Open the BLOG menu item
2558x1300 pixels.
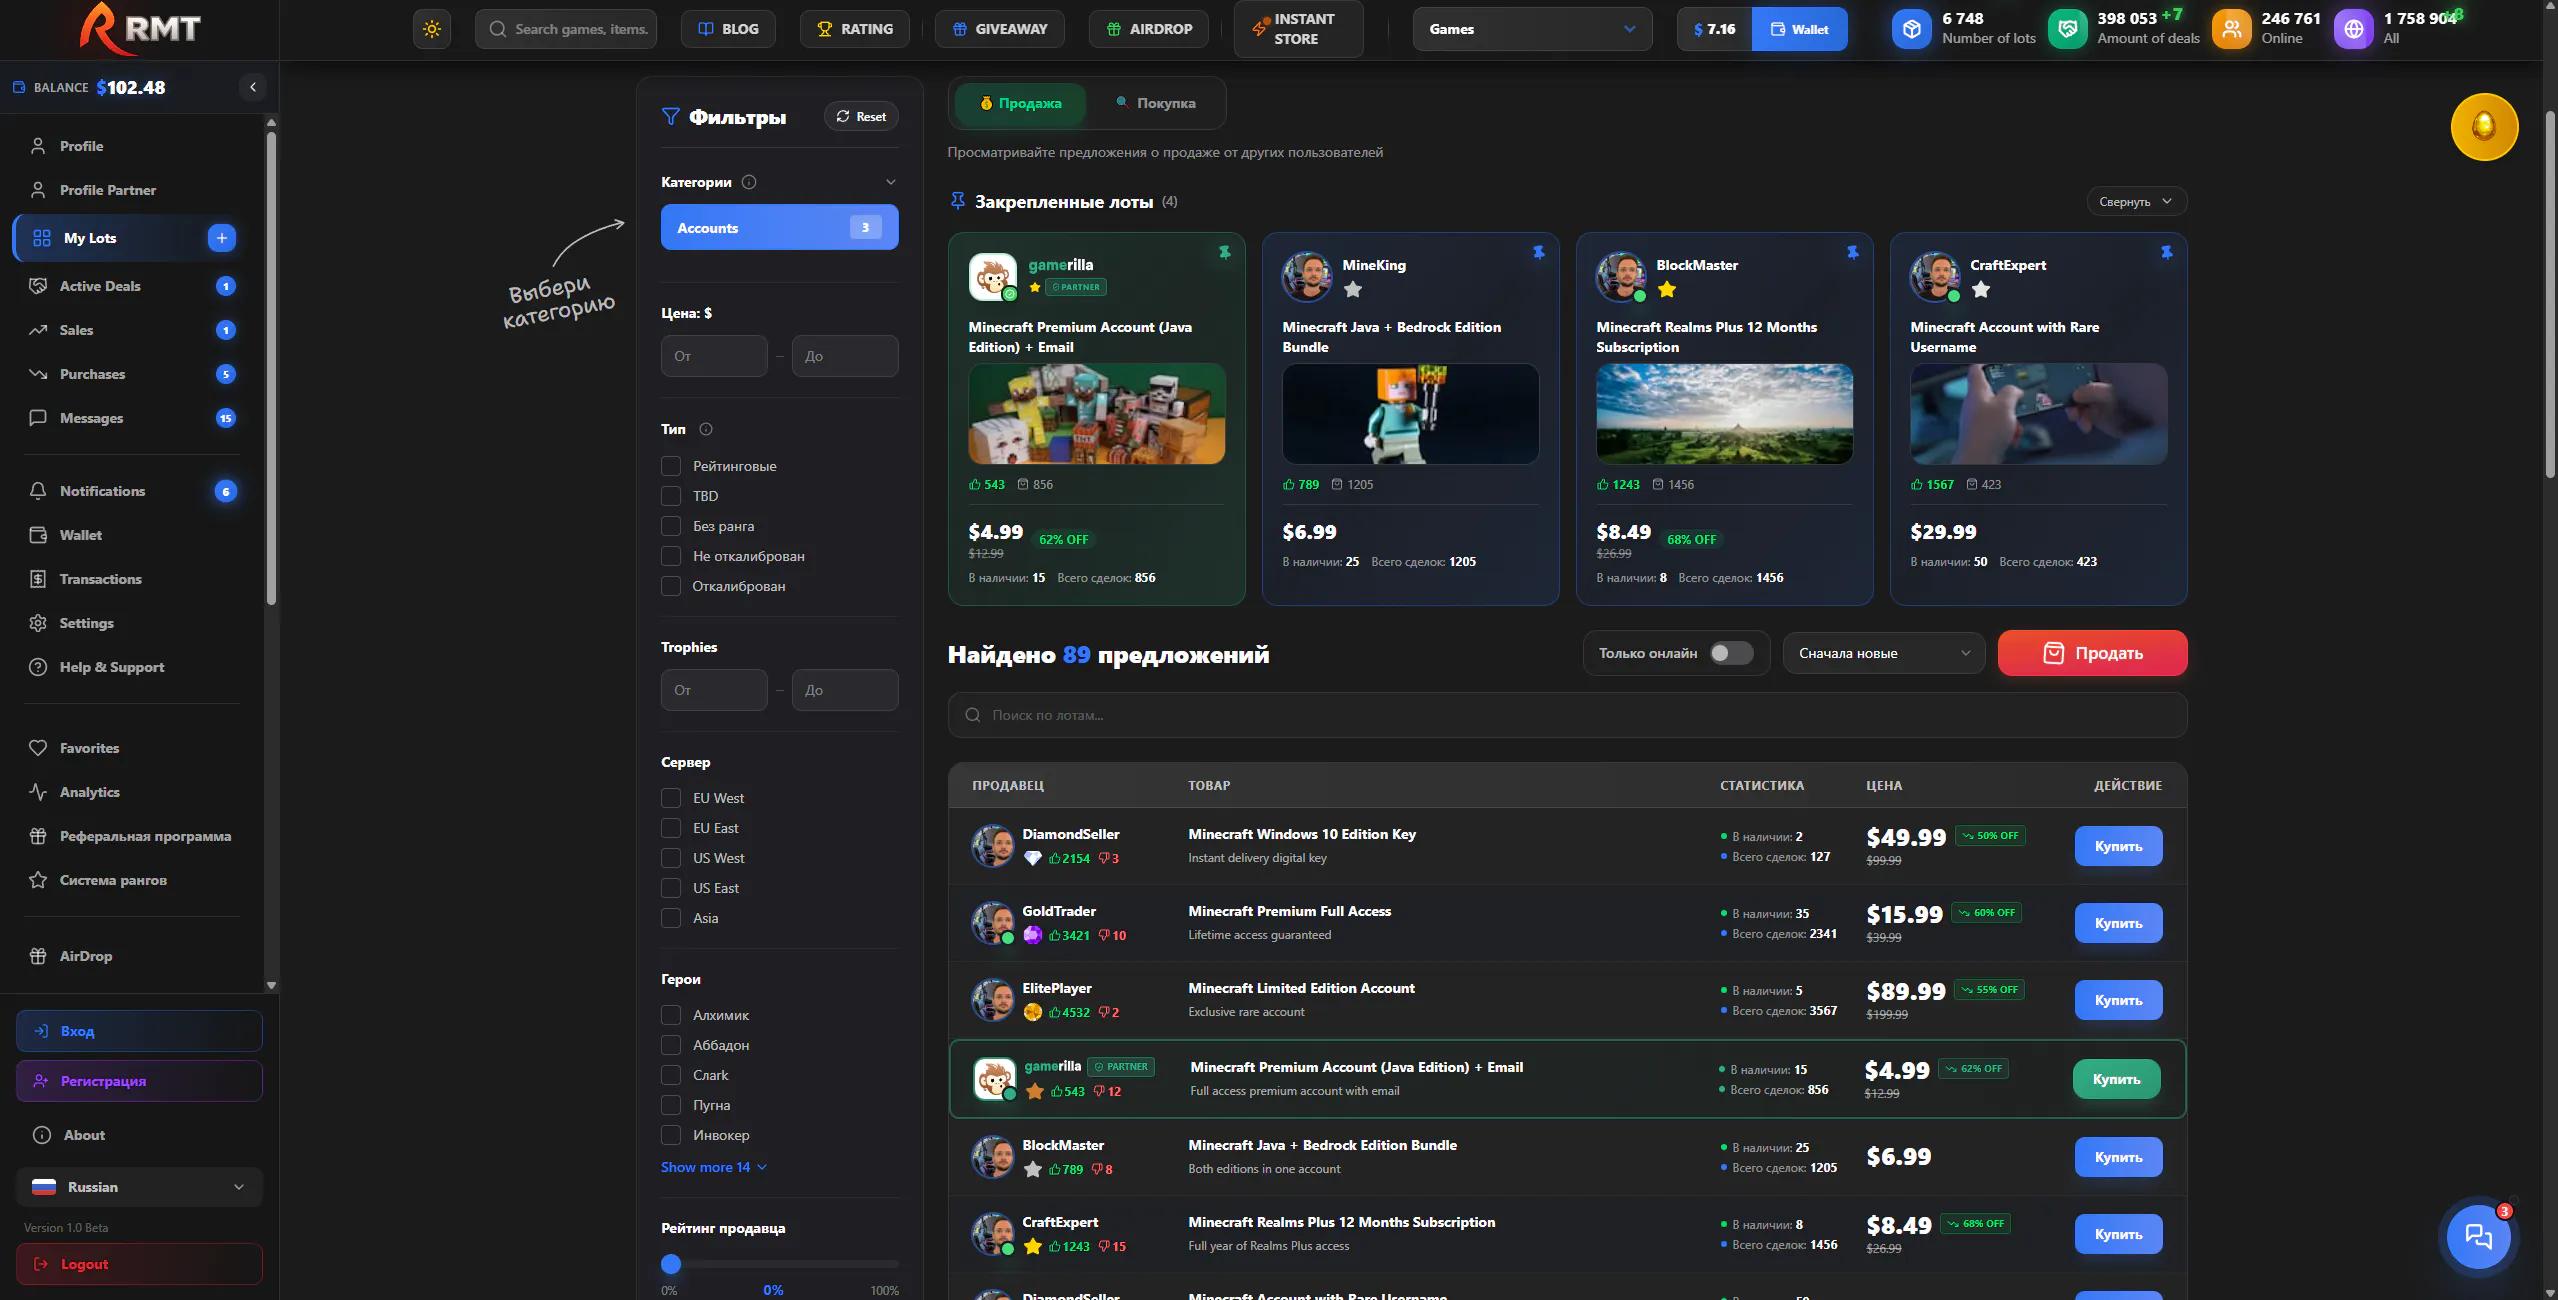pyautogui.click(x=728, y=29)
